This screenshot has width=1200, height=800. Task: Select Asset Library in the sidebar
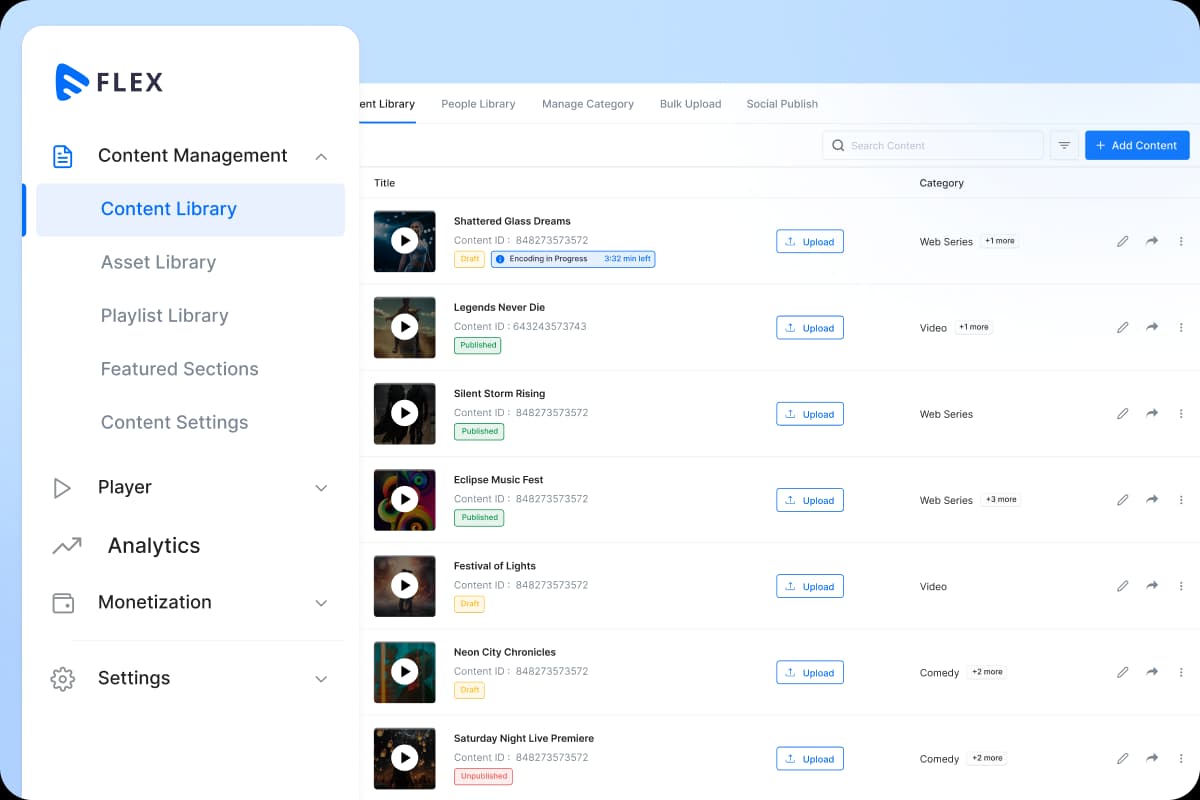tap(158, 262)
